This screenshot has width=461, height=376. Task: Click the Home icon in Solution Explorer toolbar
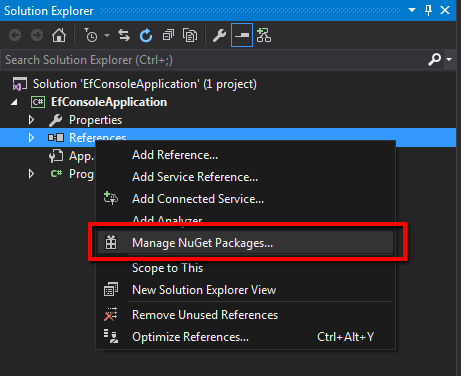tap(59, 35)
